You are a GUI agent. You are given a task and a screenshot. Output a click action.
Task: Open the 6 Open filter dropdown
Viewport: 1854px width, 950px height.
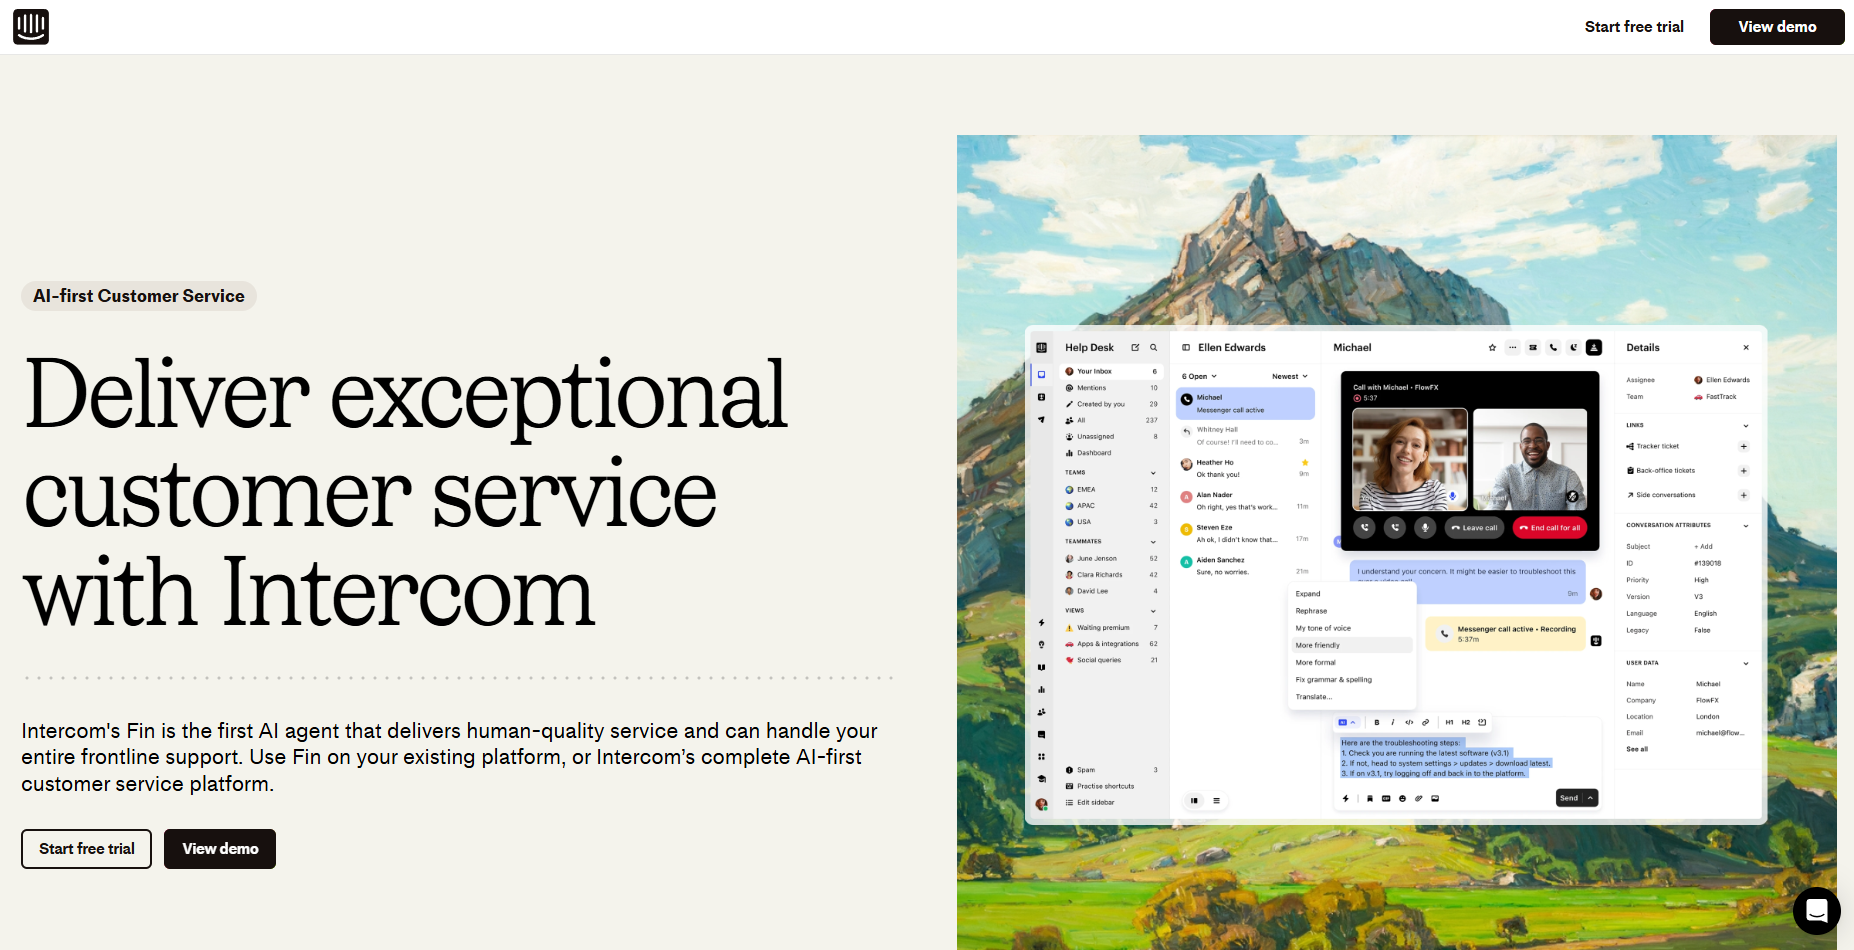click(1199, 377)
